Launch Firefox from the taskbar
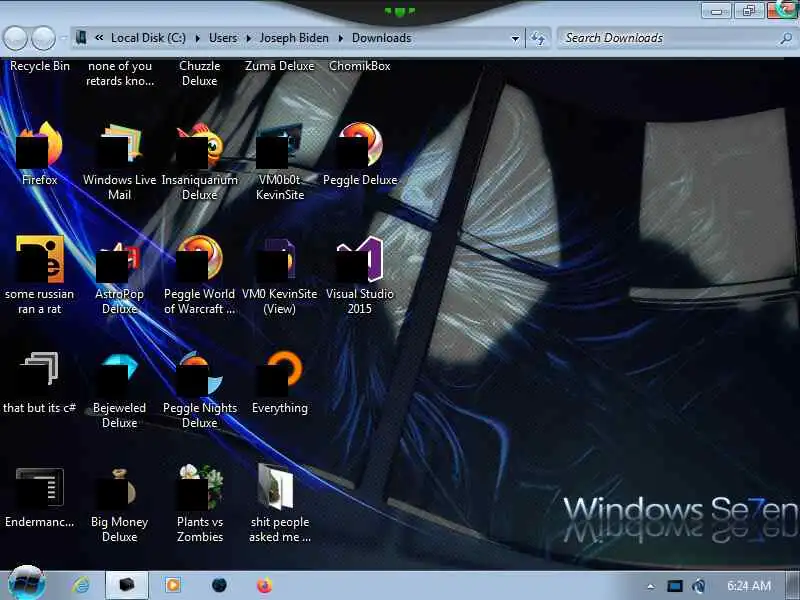800x600 pixels. tap(264, 585)
